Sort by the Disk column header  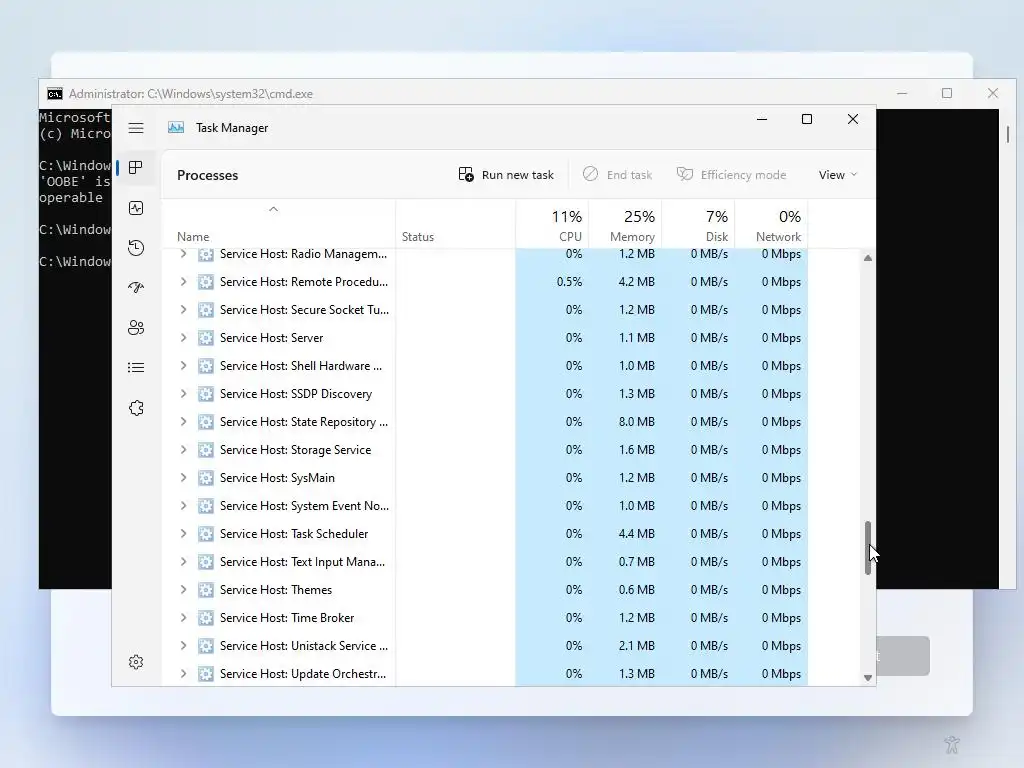coord(698,224)
